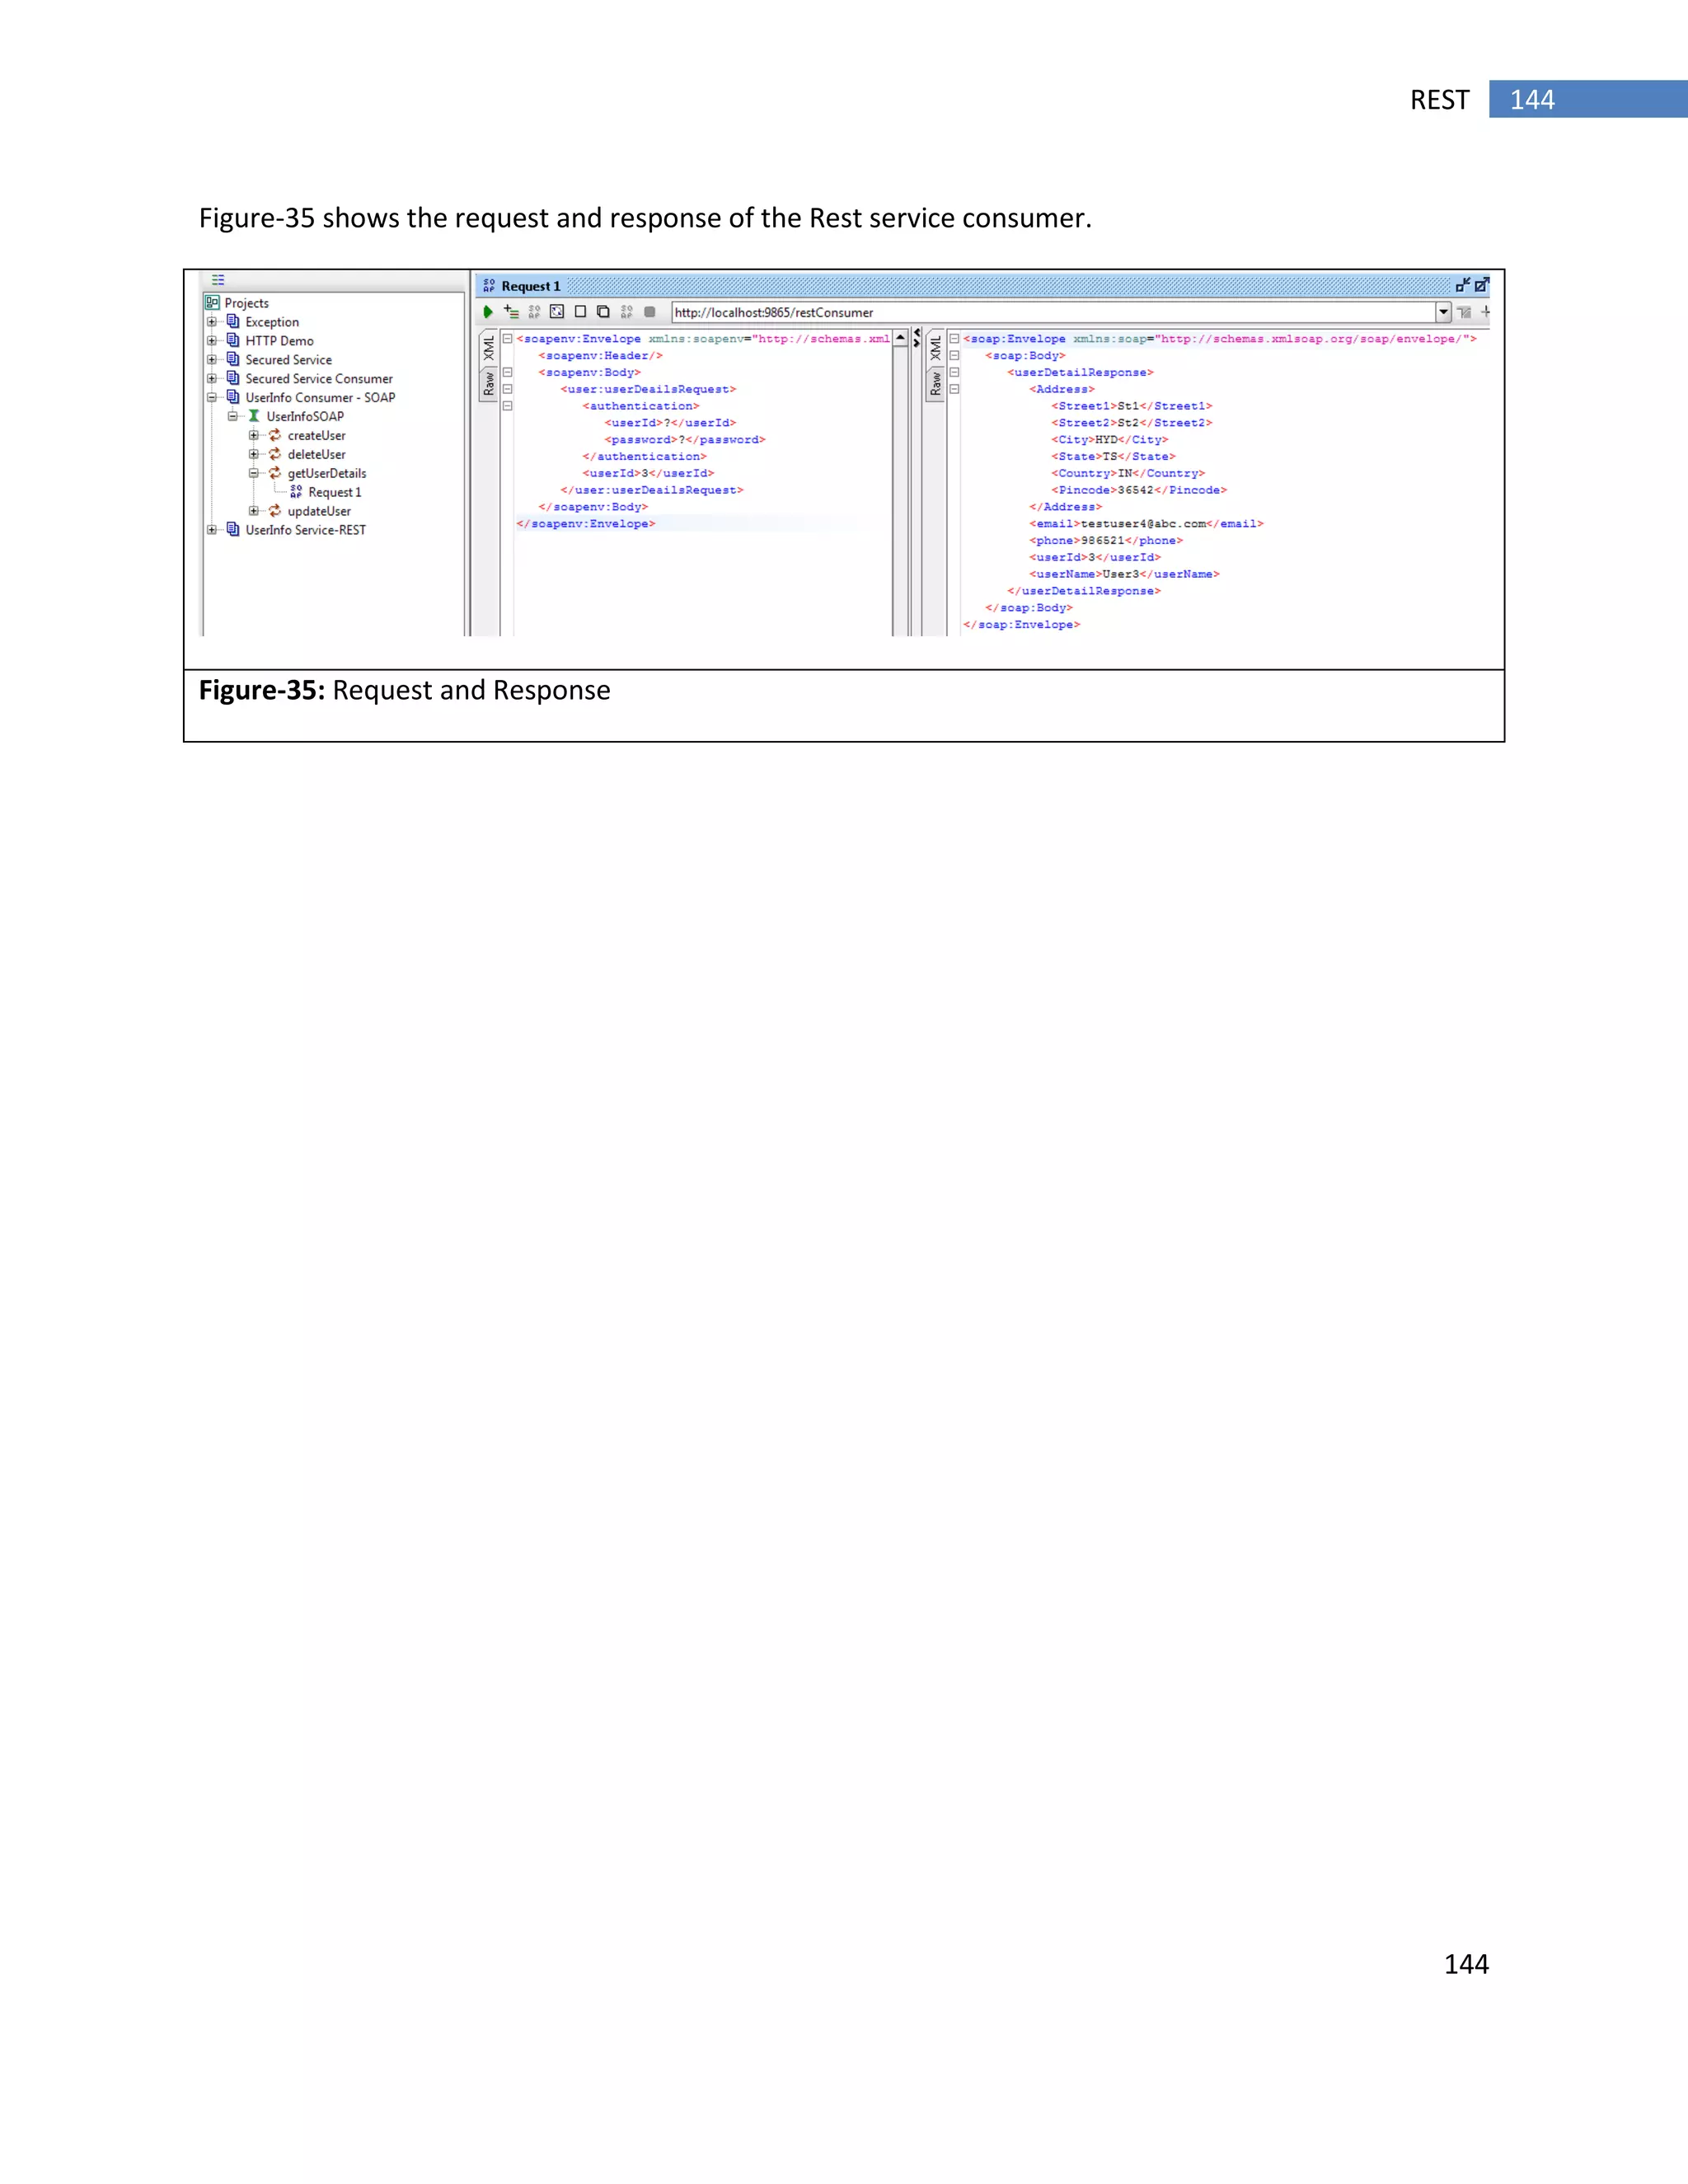
Task: Collapse the getUserDetails operation node
Action: [254, 473]
